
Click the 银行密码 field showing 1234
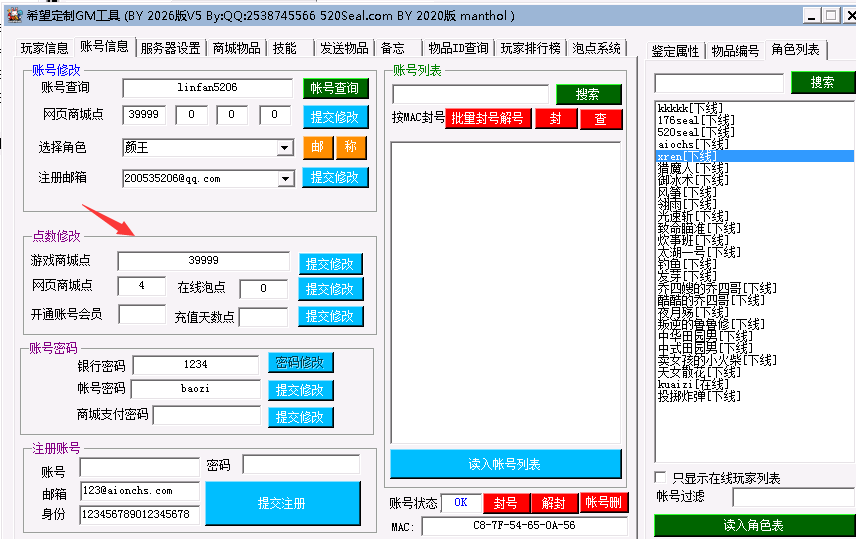195,365
